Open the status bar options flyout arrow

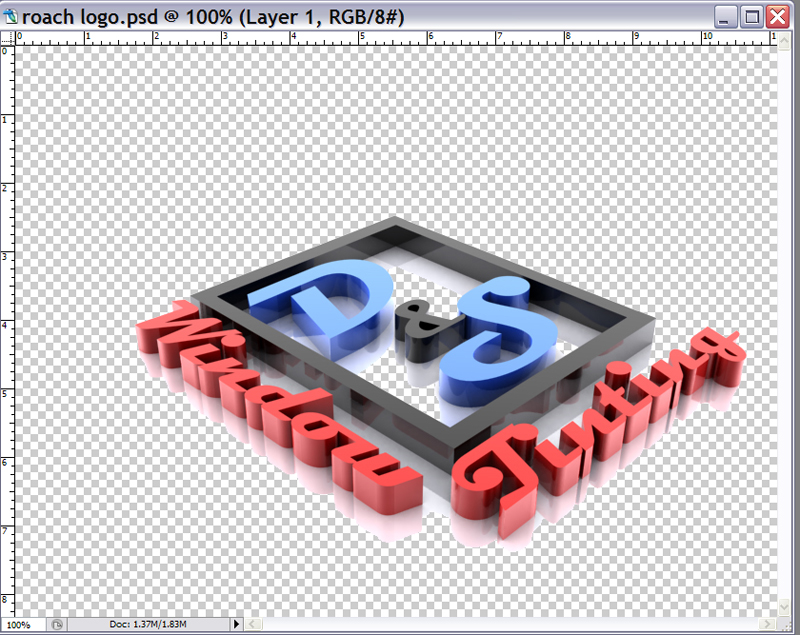coord(236,624)
